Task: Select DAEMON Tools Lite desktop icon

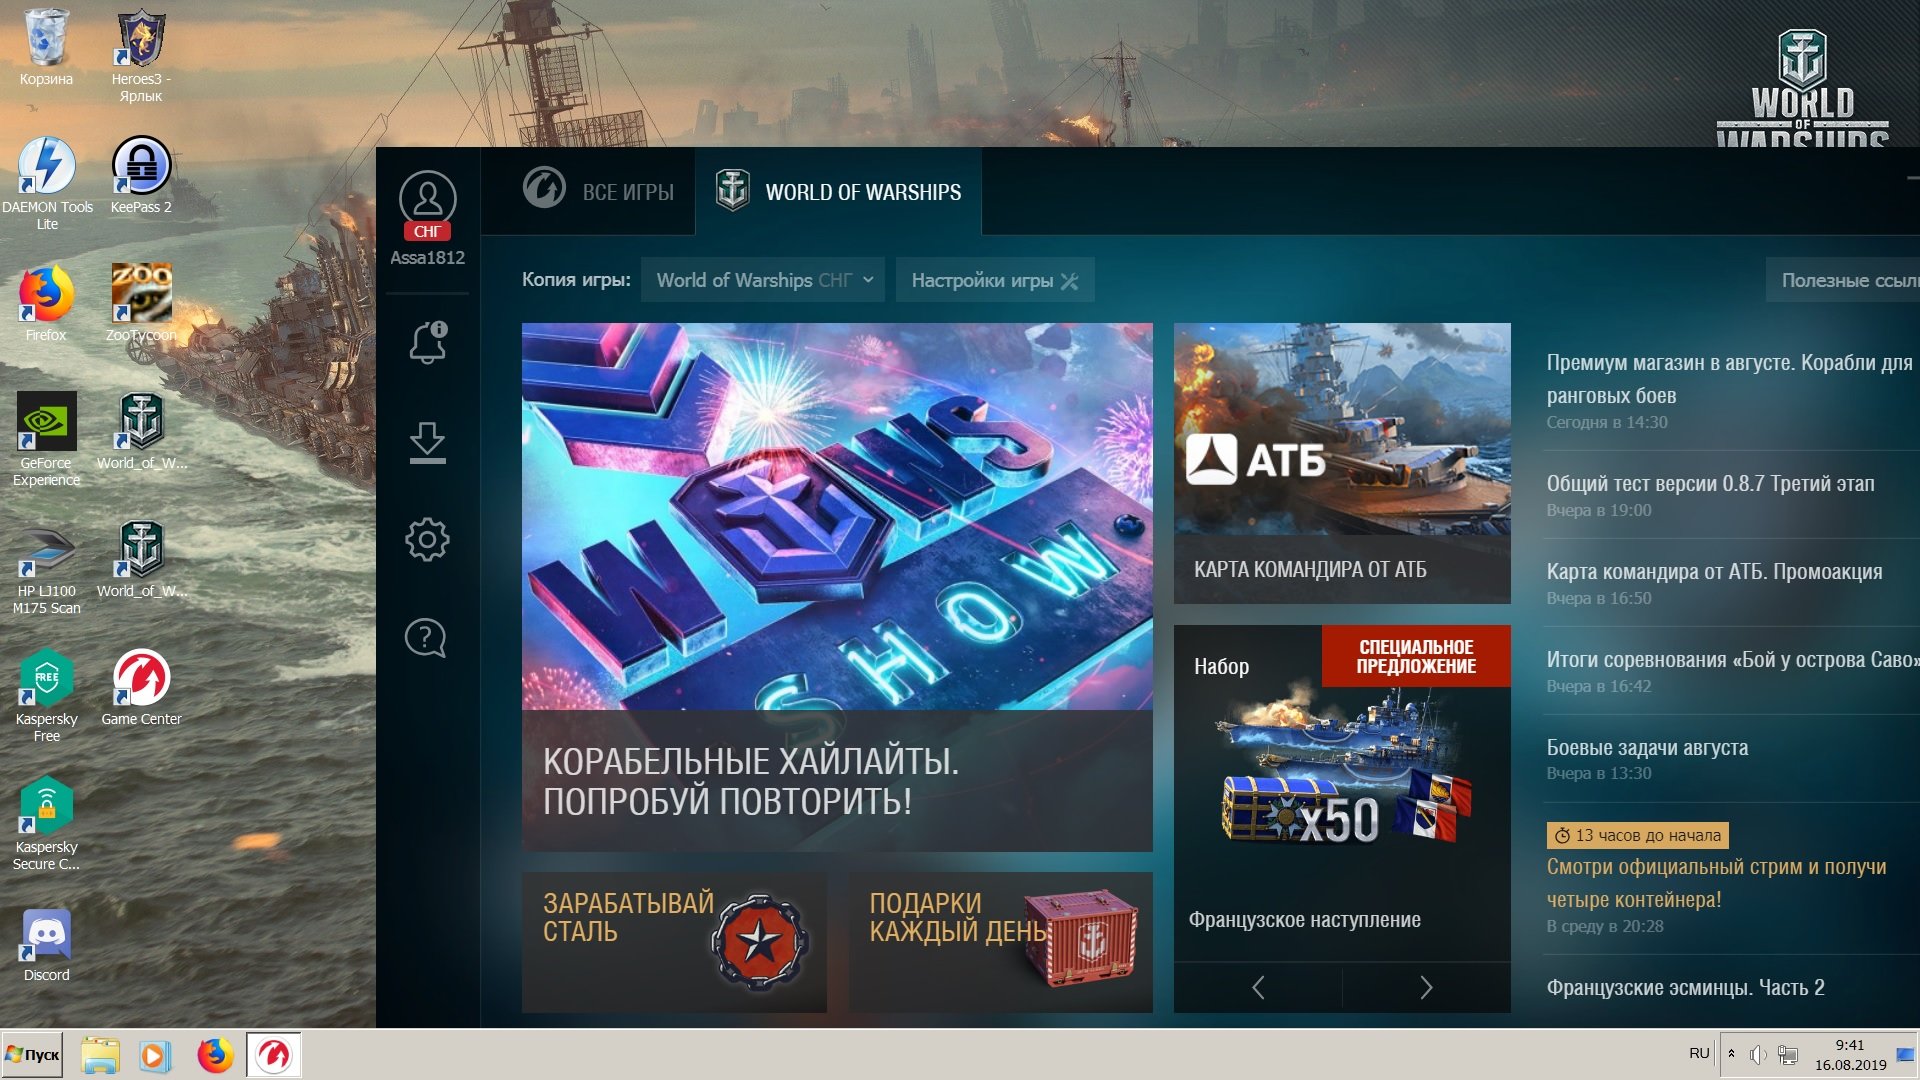Action: tap(47, 184)
